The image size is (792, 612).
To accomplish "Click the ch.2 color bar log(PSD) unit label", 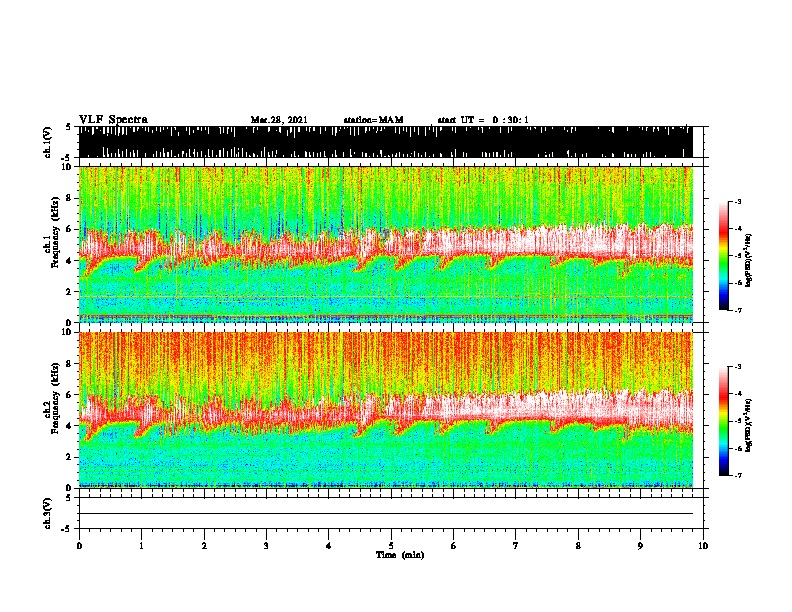I will pyautogui.click(x=749, y=425).
